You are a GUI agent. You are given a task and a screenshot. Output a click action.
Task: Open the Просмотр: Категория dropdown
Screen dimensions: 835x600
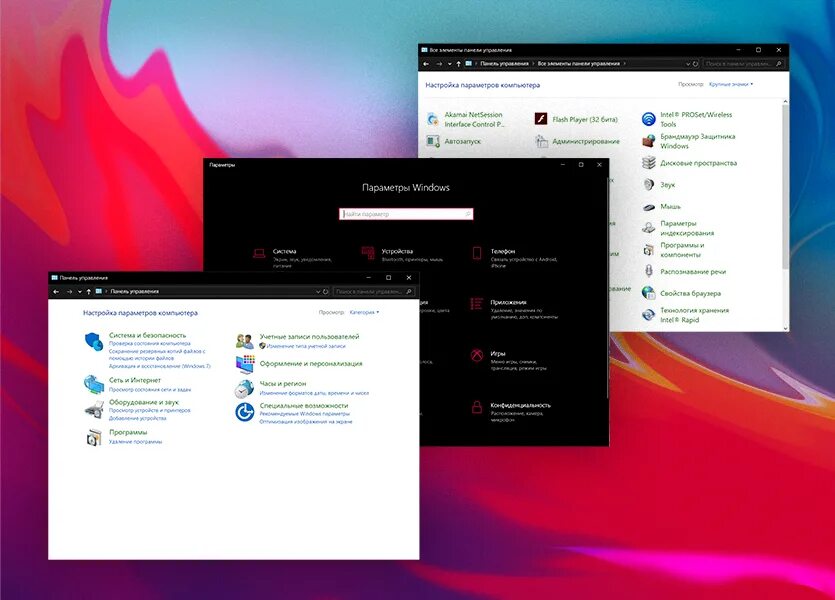(x=364, y=313)
